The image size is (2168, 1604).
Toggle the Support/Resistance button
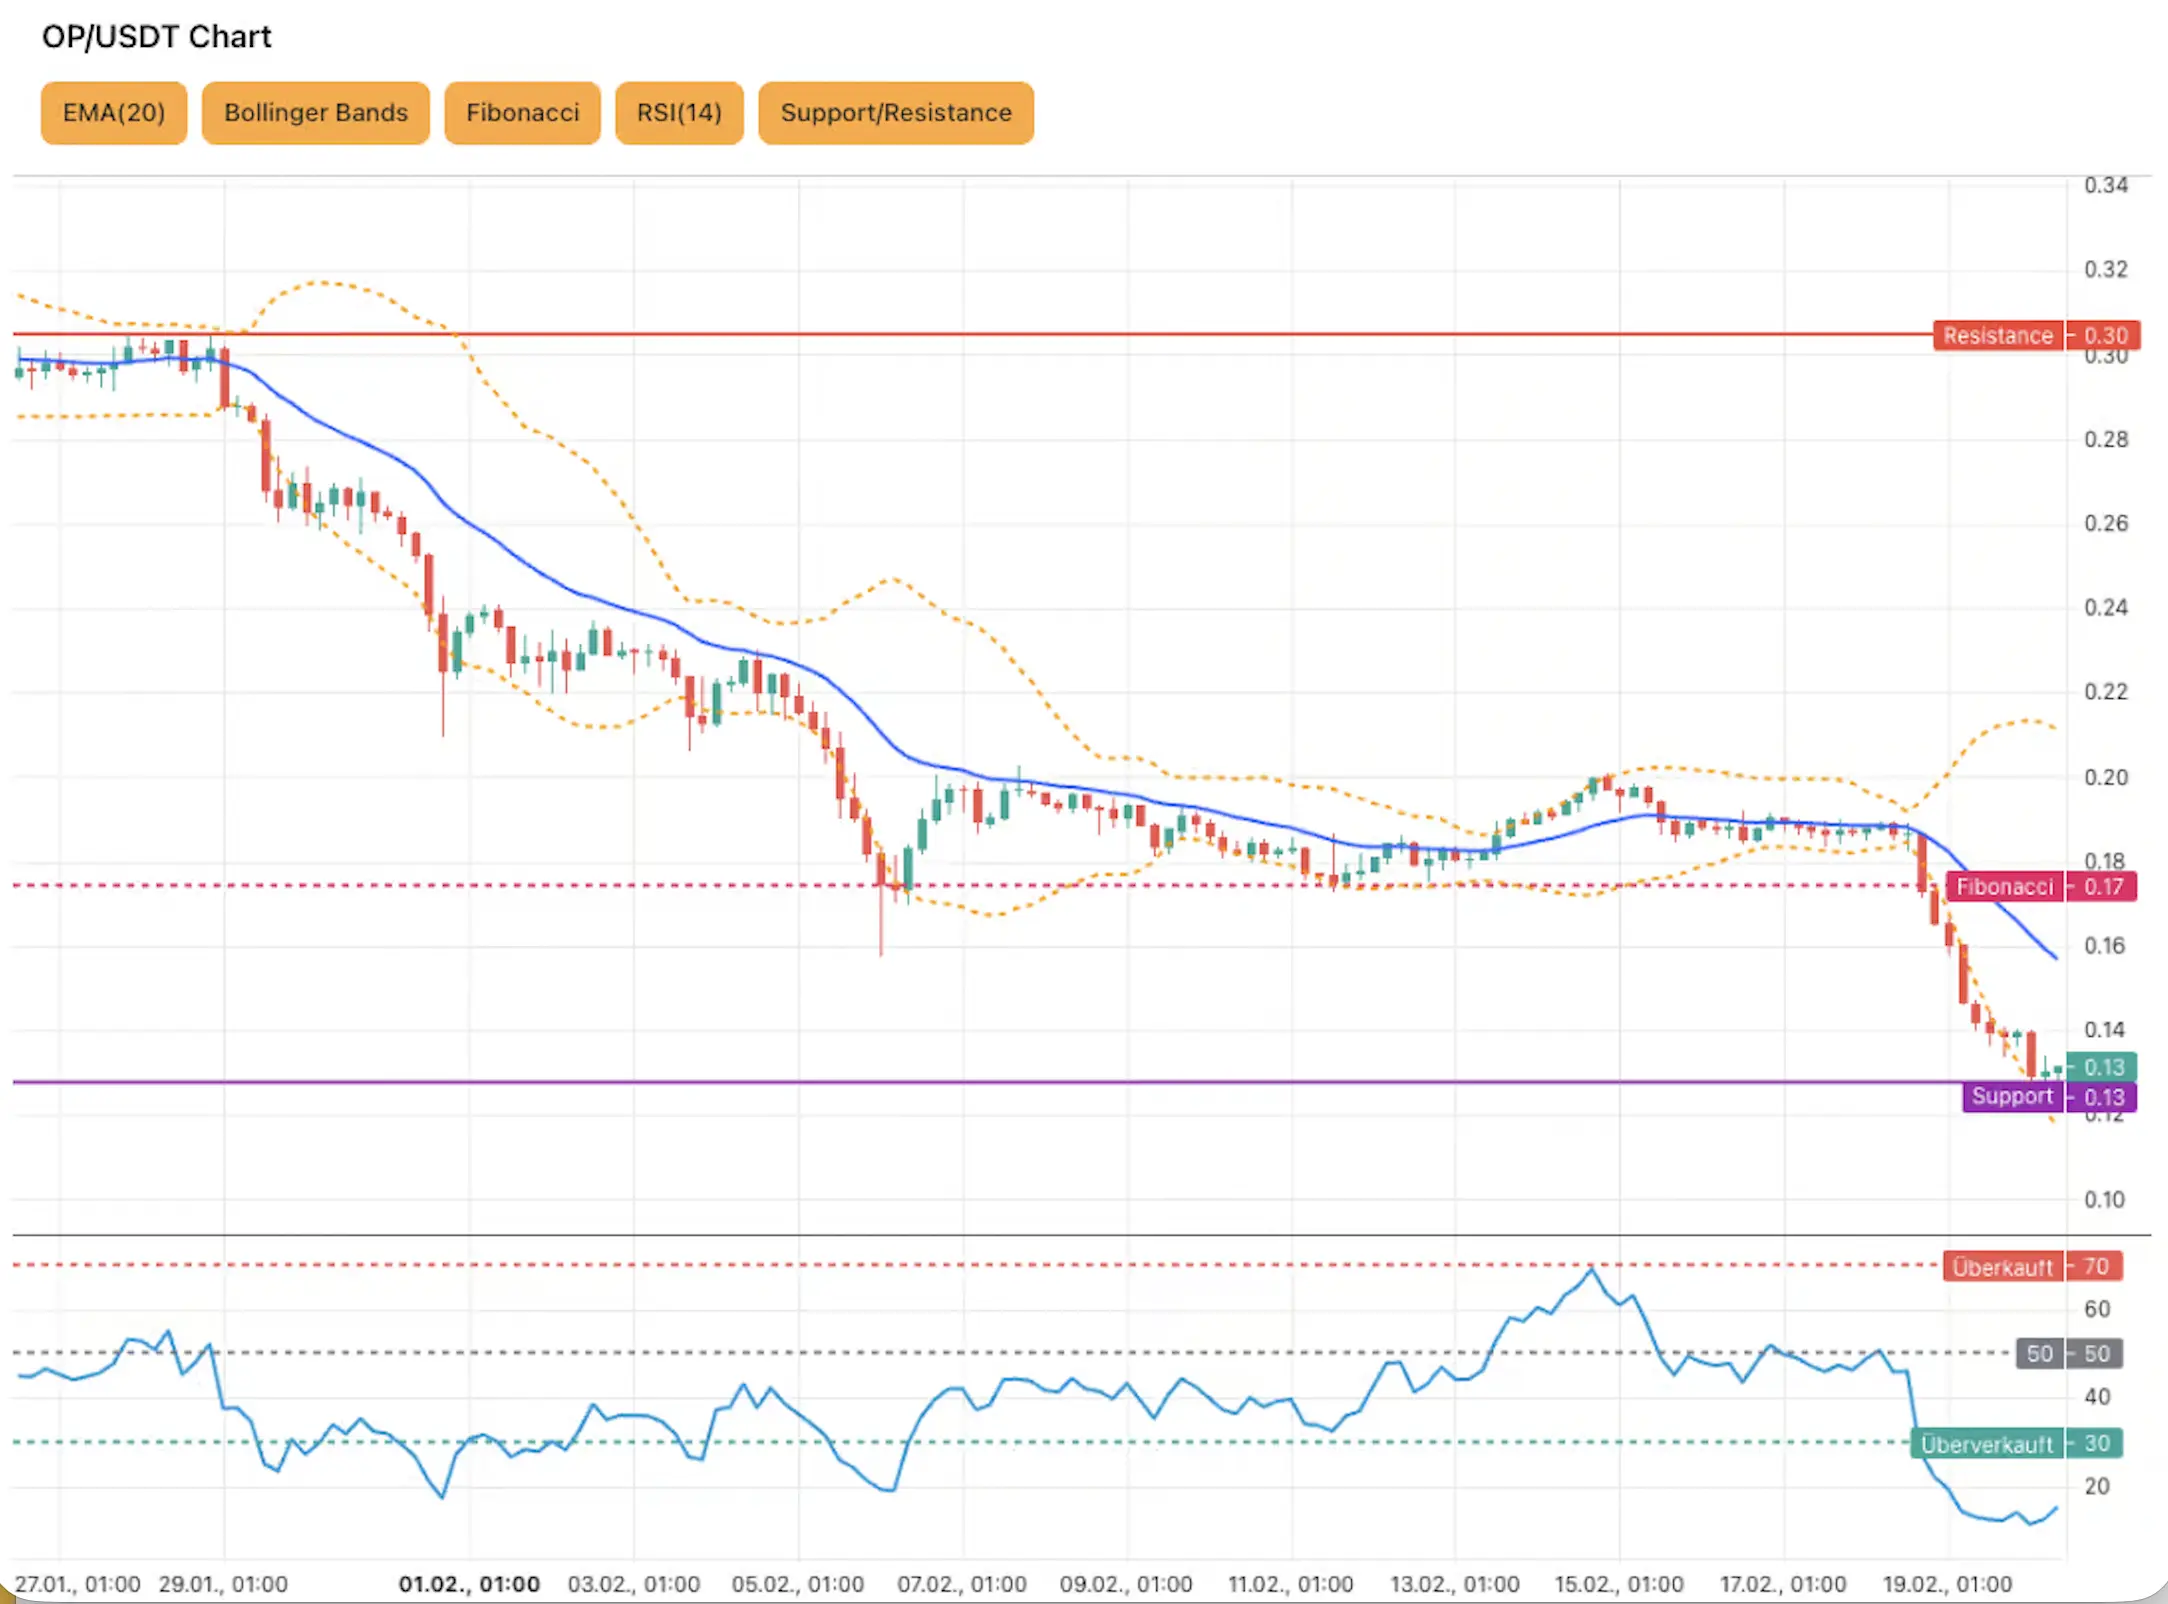pos(895,112)
